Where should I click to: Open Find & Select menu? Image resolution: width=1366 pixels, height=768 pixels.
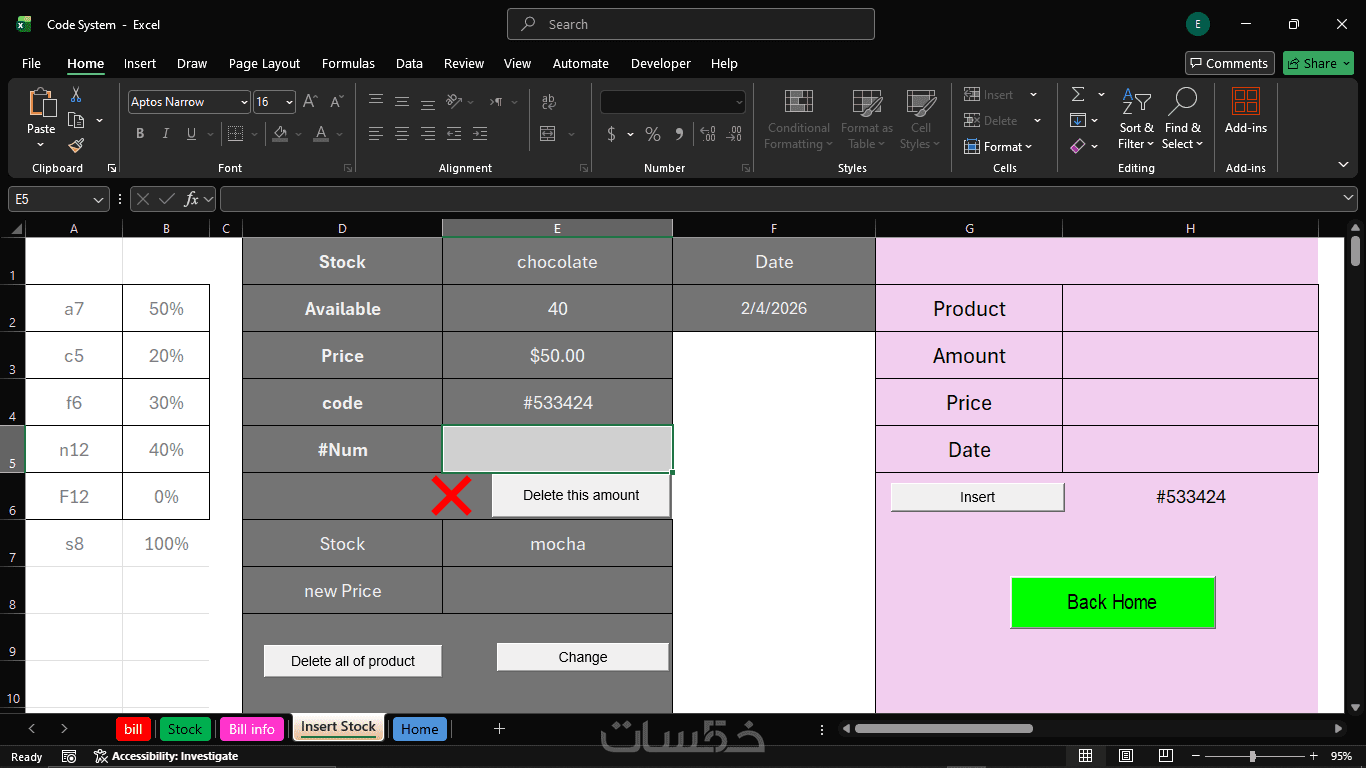[1182, 119]
